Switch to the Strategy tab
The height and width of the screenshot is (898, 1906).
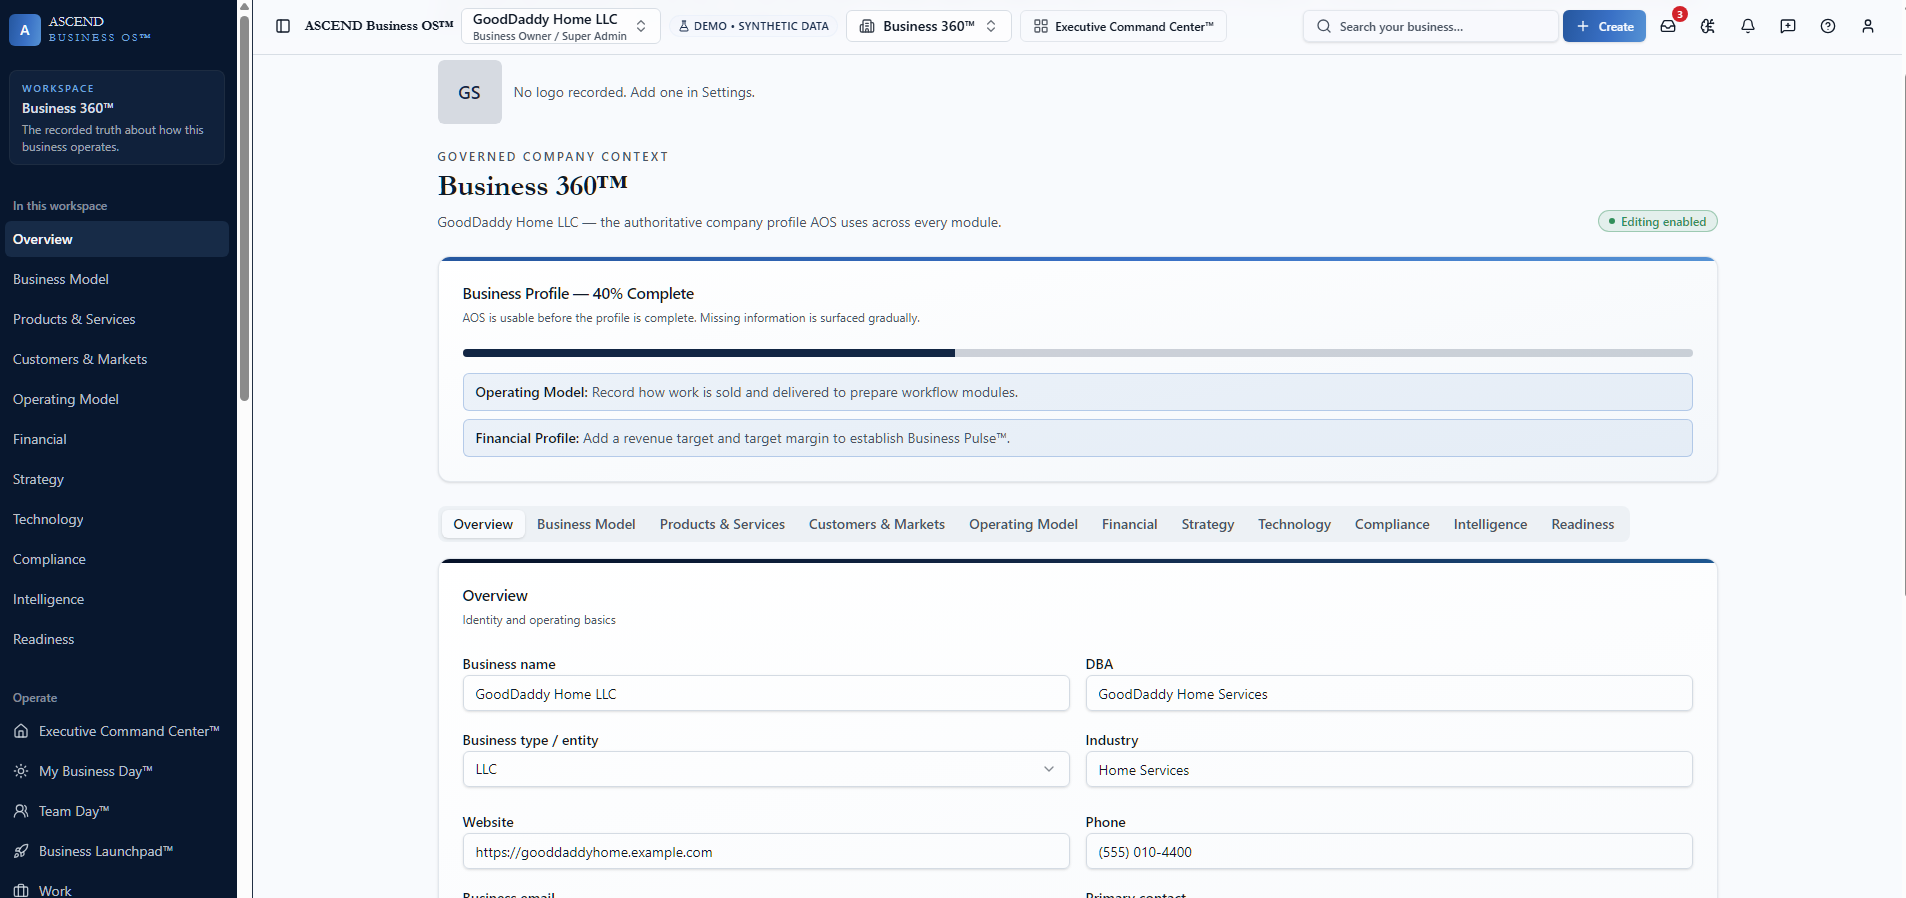[1208, 524]
